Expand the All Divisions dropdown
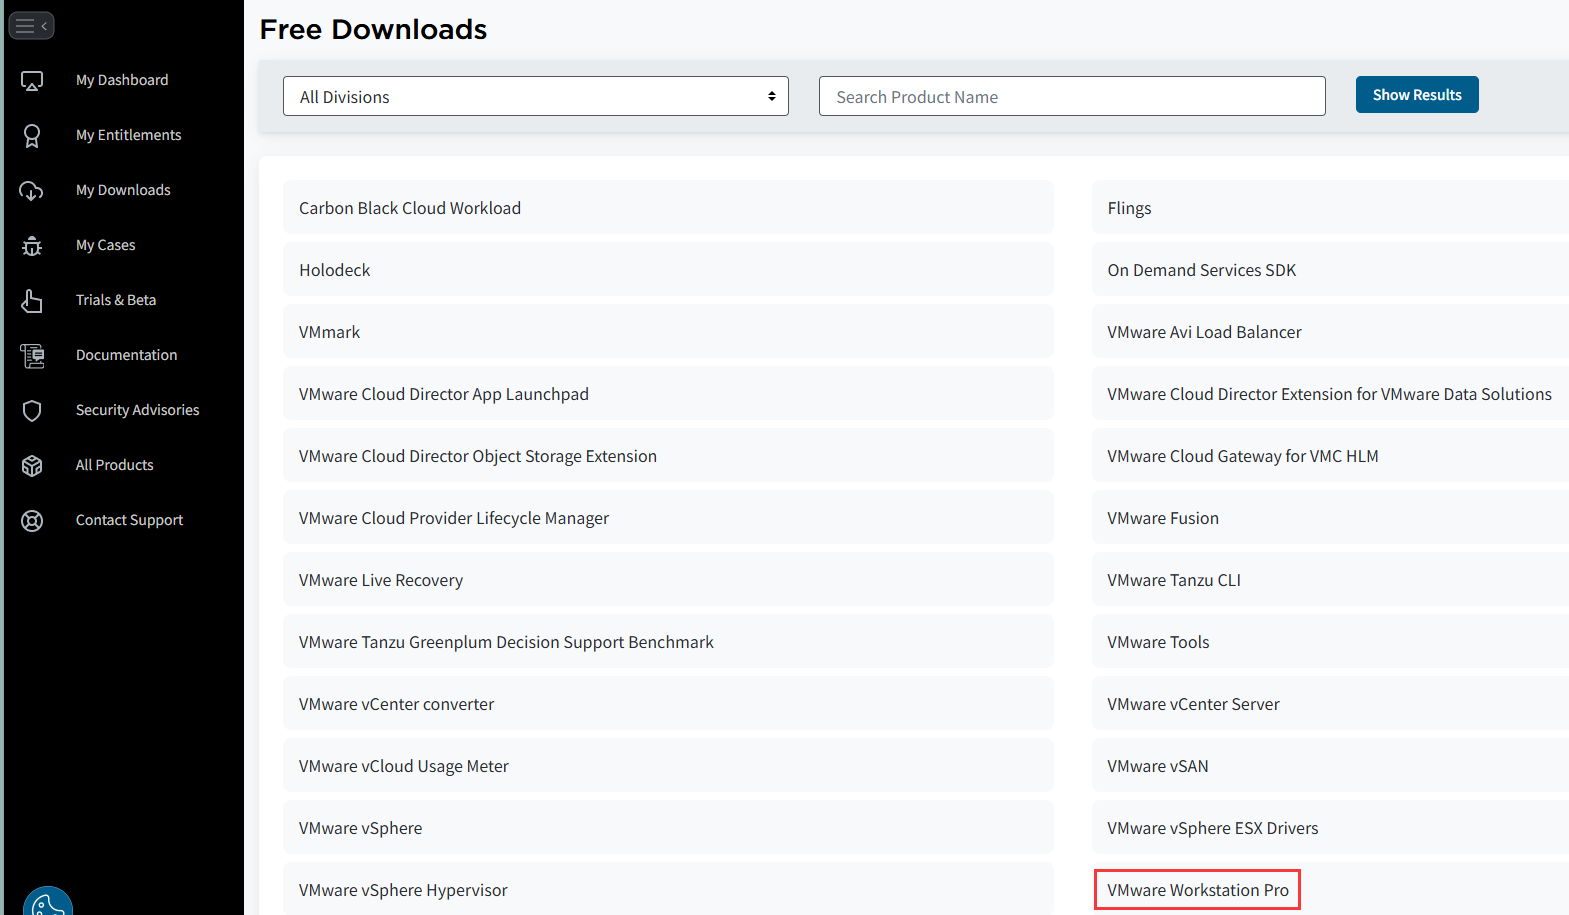The height and width of the screenshot is (915, 1569). pos(536,96)
